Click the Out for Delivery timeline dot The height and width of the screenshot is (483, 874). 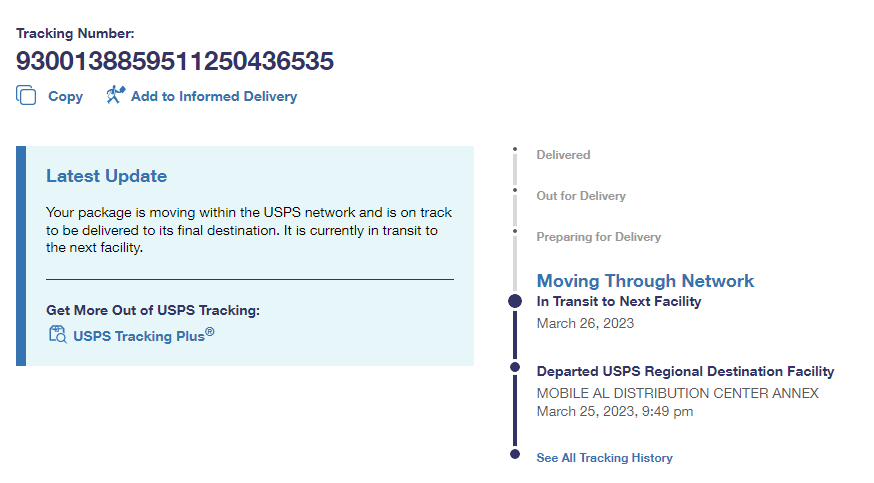tap(515, 190)
